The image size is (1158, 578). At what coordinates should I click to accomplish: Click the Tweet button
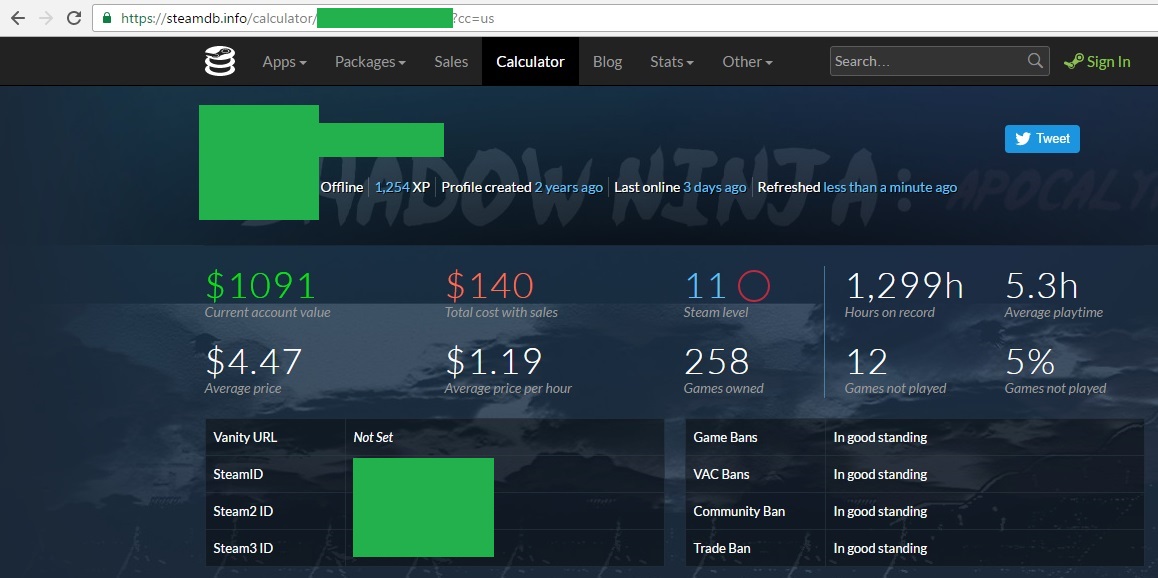[1042, 139]
